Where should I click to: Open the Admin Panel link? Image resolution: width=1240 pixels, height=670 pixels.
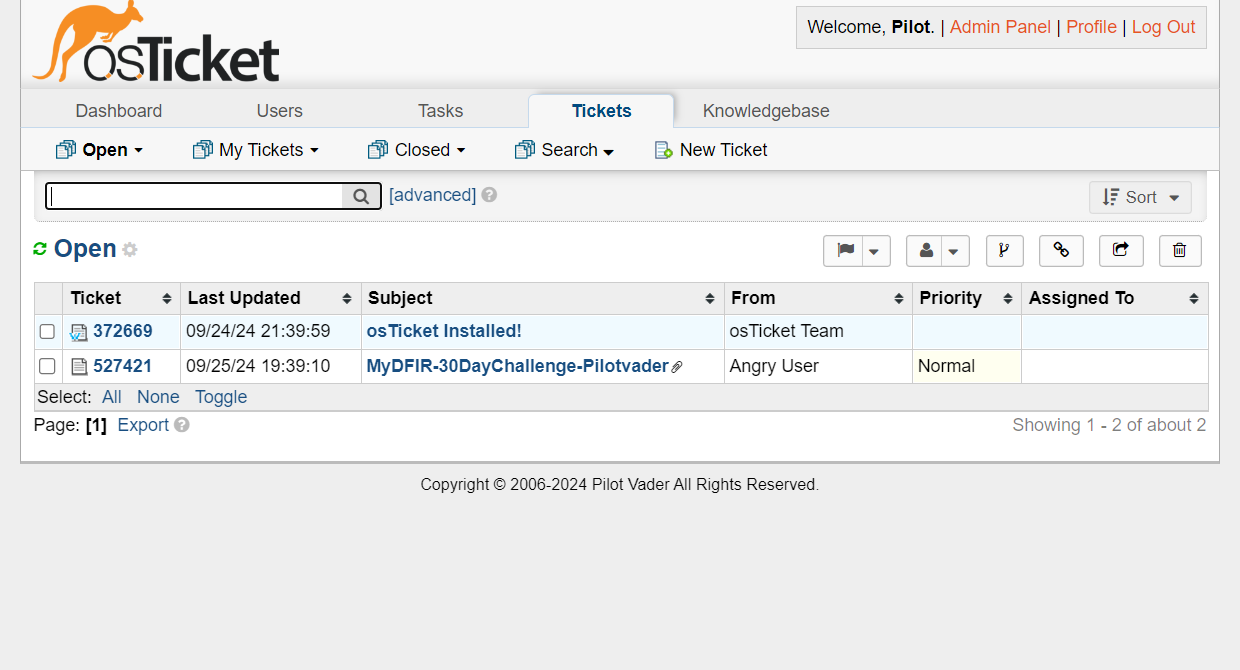tap(1000, 27)
